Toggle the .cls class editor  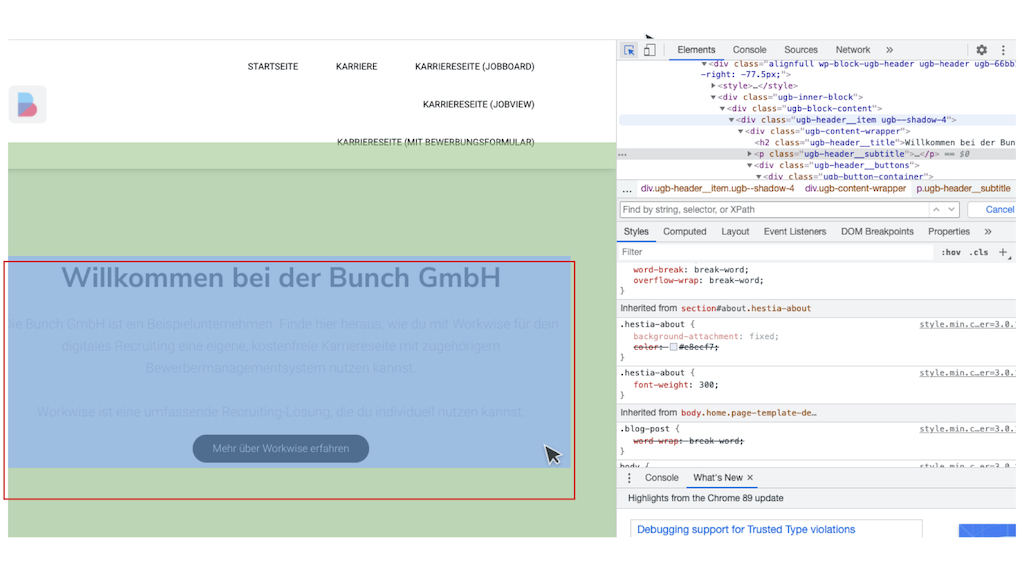pos(978,252)
